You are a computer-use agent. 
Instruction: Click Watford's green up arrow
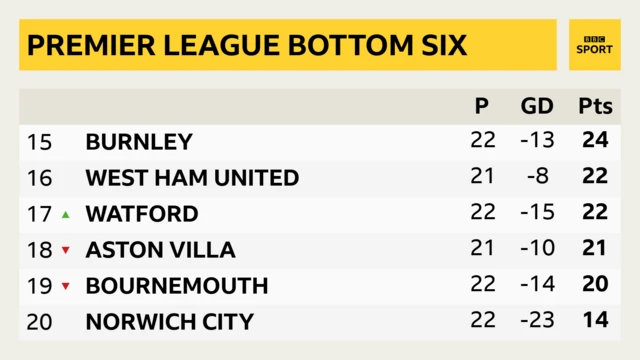click(66, 214)
